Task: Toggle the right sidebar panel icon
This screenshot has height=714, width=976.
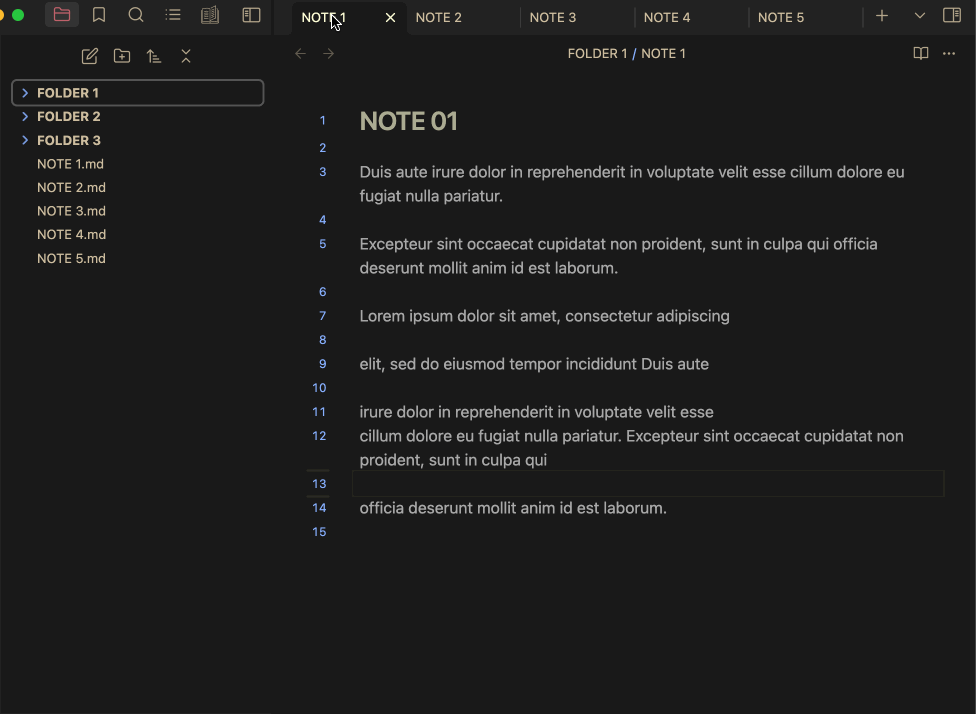Action: pyautogui.click(x=952, y=15)
